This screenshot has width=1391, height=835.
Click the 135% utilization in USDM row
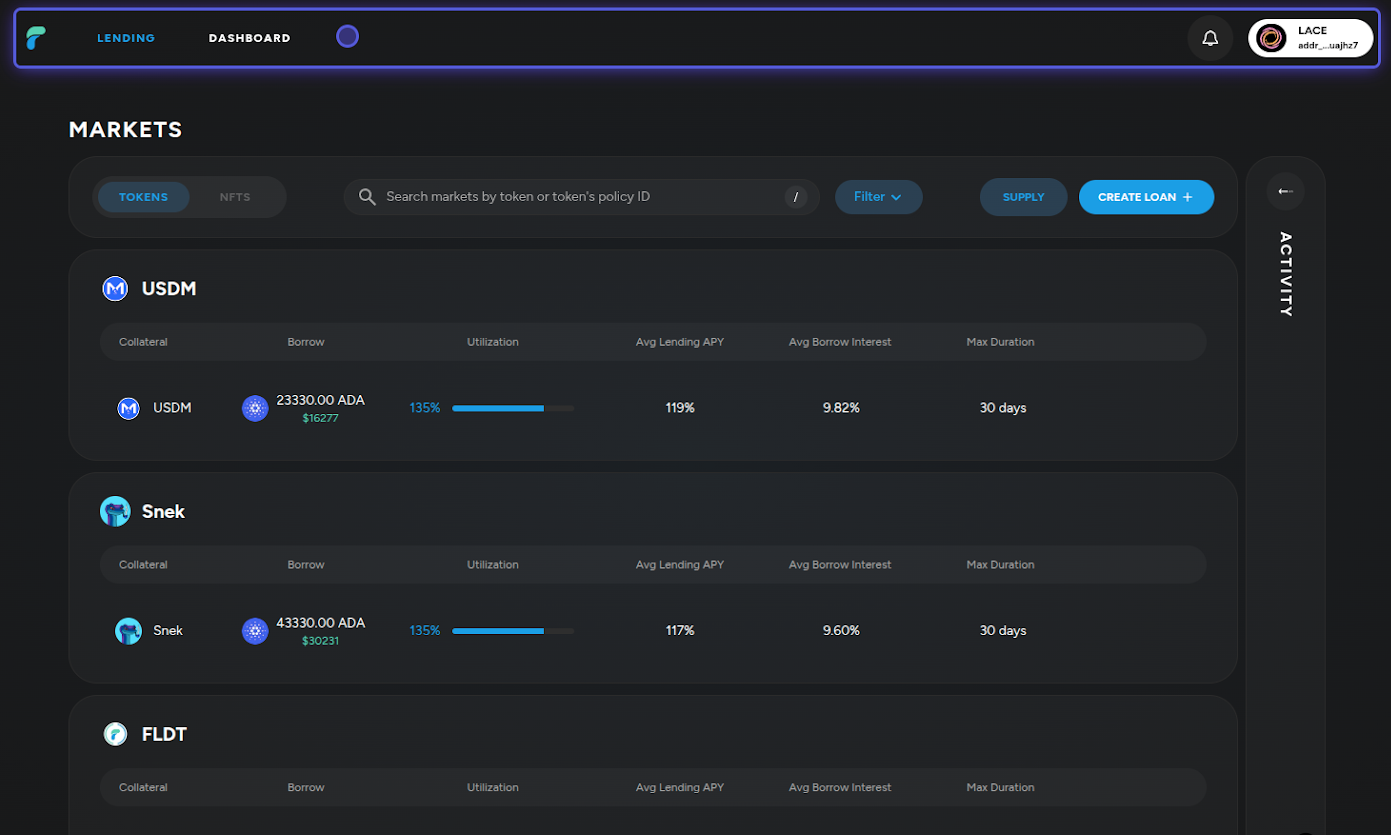coord(425,408)
